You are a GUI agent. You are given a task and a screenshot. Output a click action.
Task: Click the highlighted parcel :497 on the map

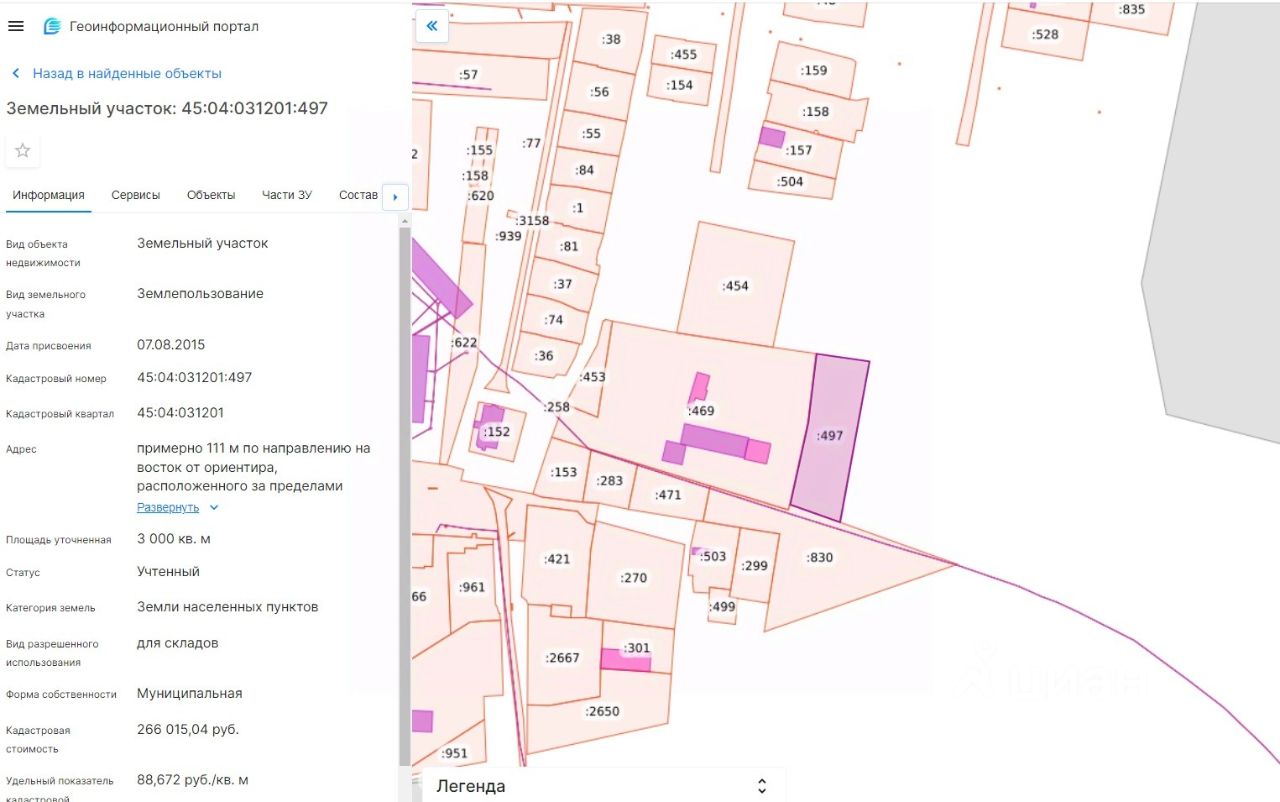click(x=830, y=436)
